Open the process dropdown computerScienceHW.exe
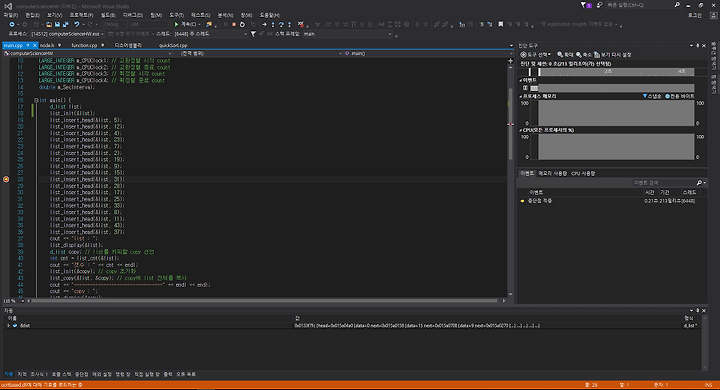The height and width of the screenshot is (390, 720). (68, 34)
